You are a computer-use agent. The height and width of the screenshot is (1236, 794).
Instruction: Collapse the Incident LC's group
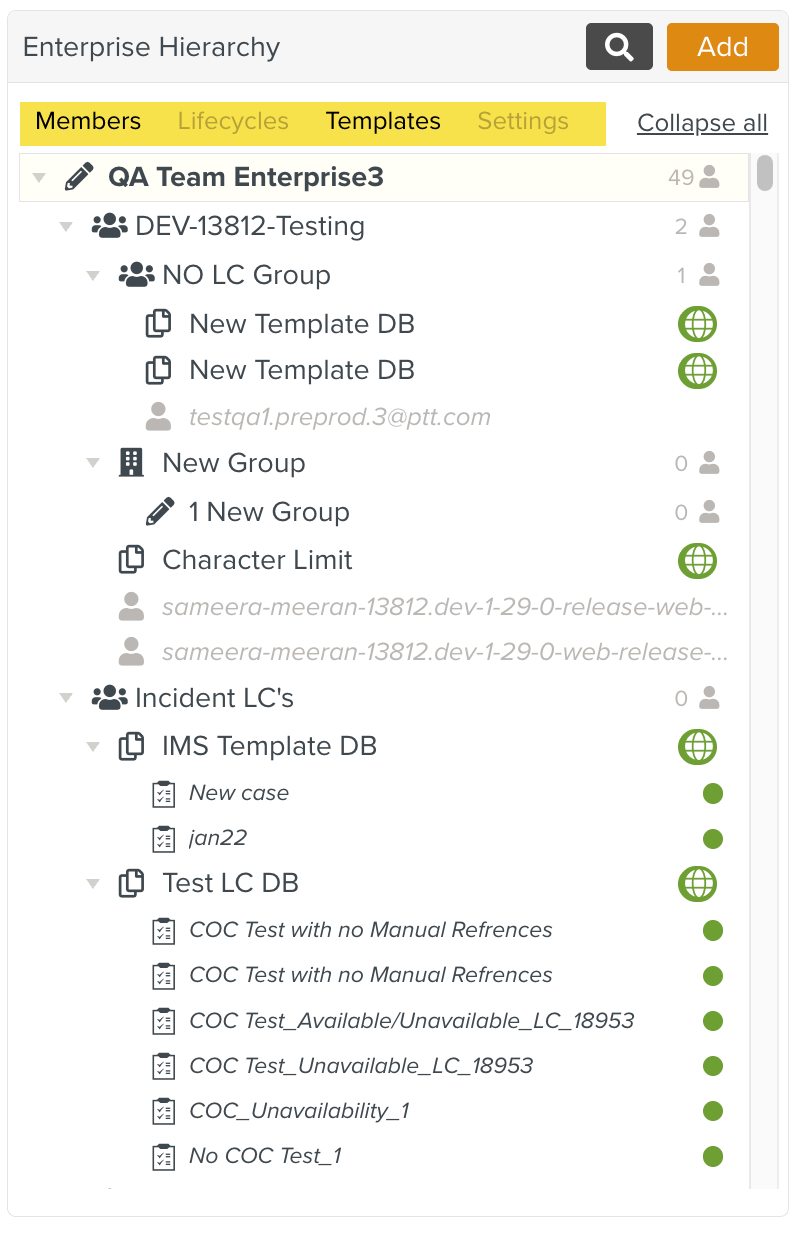[66, 698]
